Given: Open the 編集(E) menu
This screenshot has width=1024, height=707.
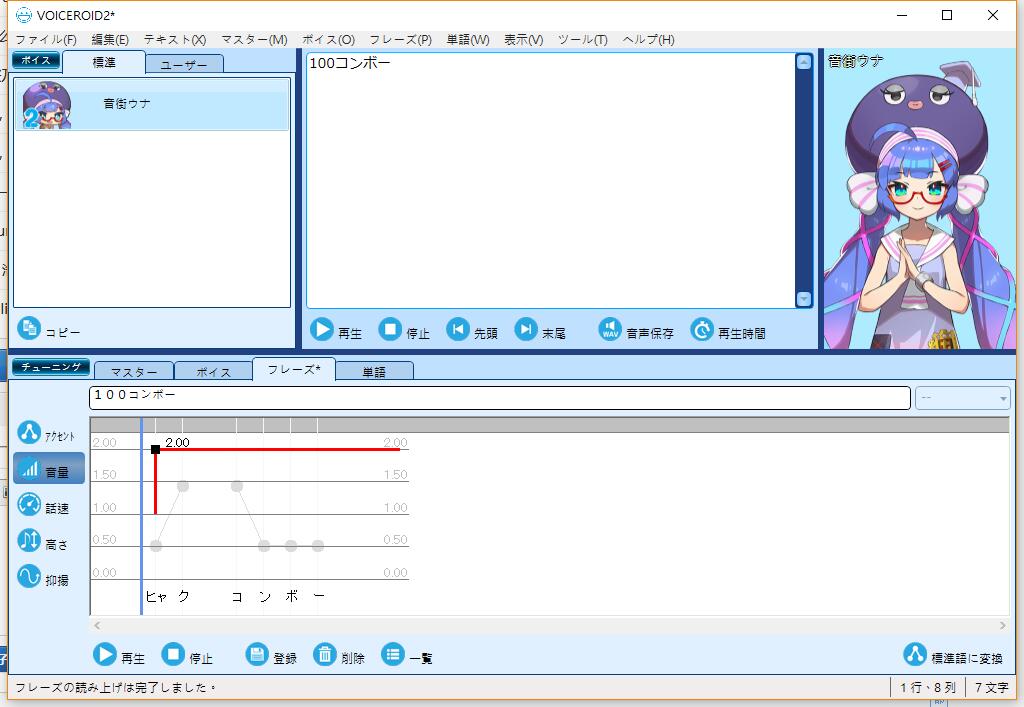Looking at the screenshot, I should 110,40.
